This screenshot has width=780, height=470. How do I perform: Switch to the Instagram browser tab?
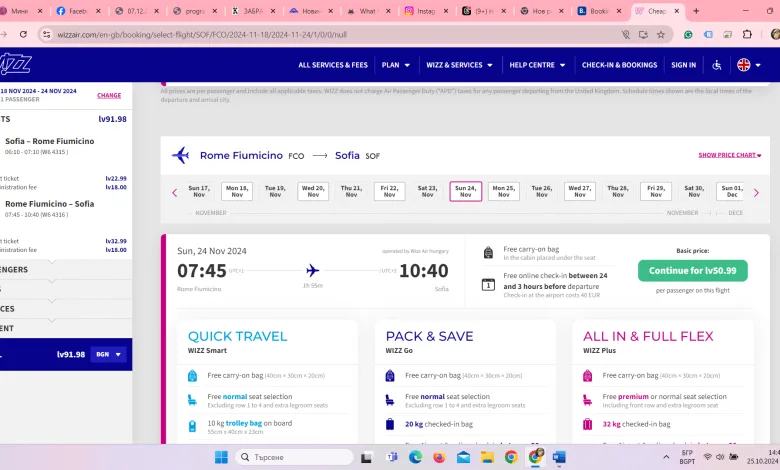[x=426, y=11]
